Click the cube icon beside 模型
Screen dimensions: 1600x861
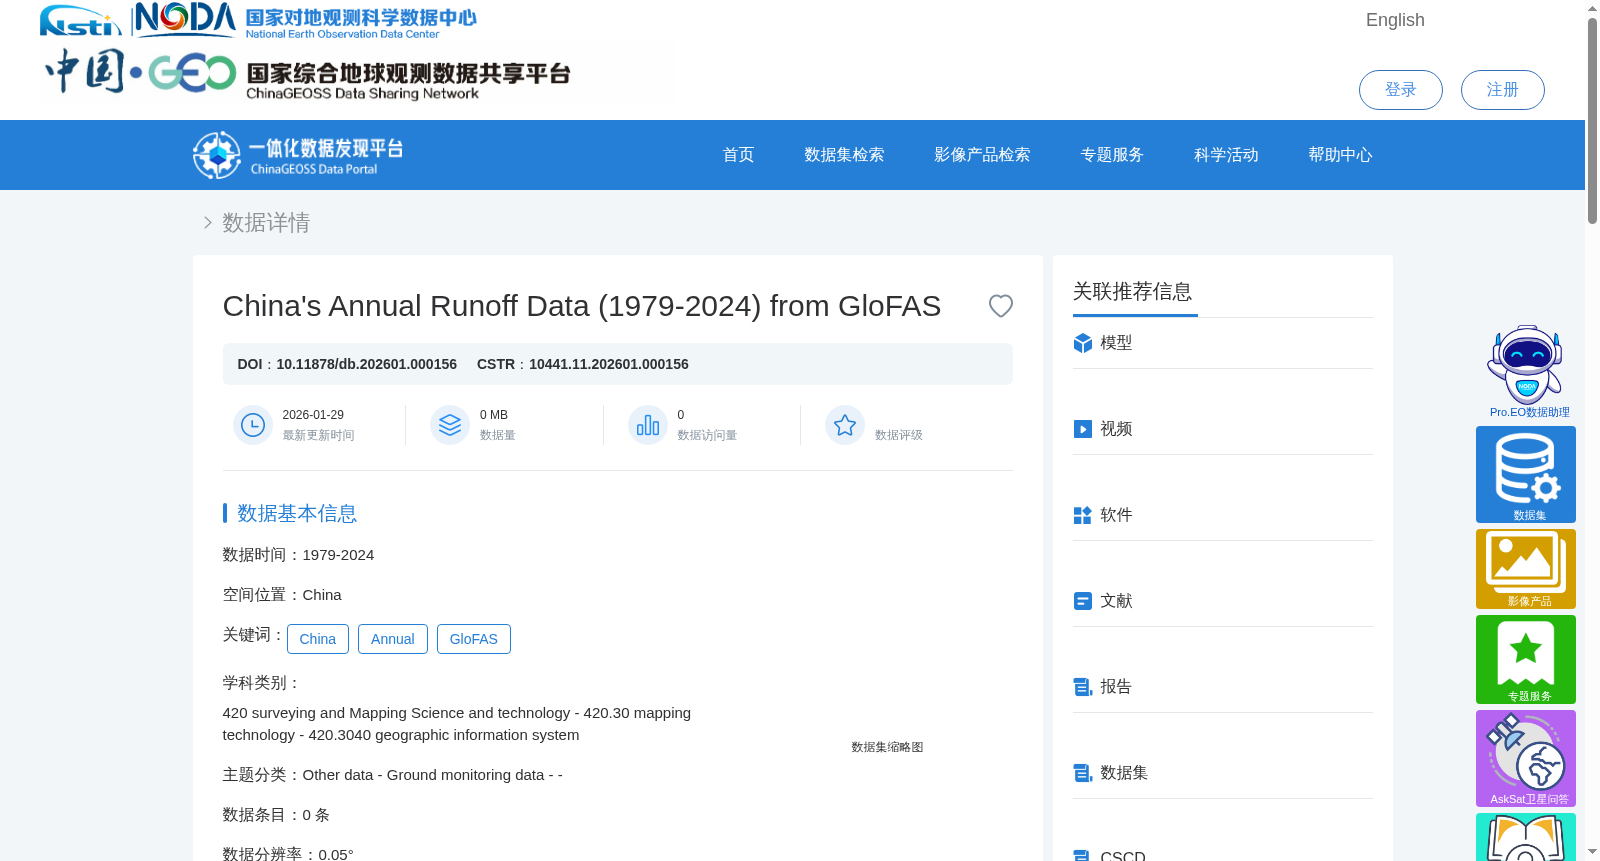[1083, 343]
